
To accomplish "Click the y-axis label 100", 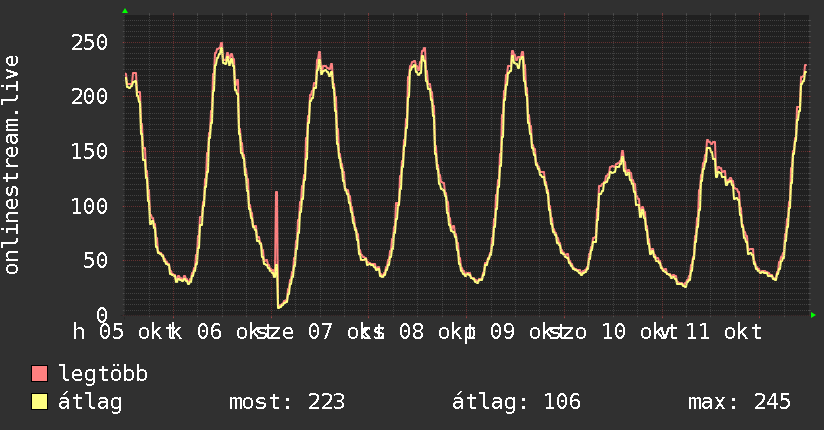I will click(89, 206).
